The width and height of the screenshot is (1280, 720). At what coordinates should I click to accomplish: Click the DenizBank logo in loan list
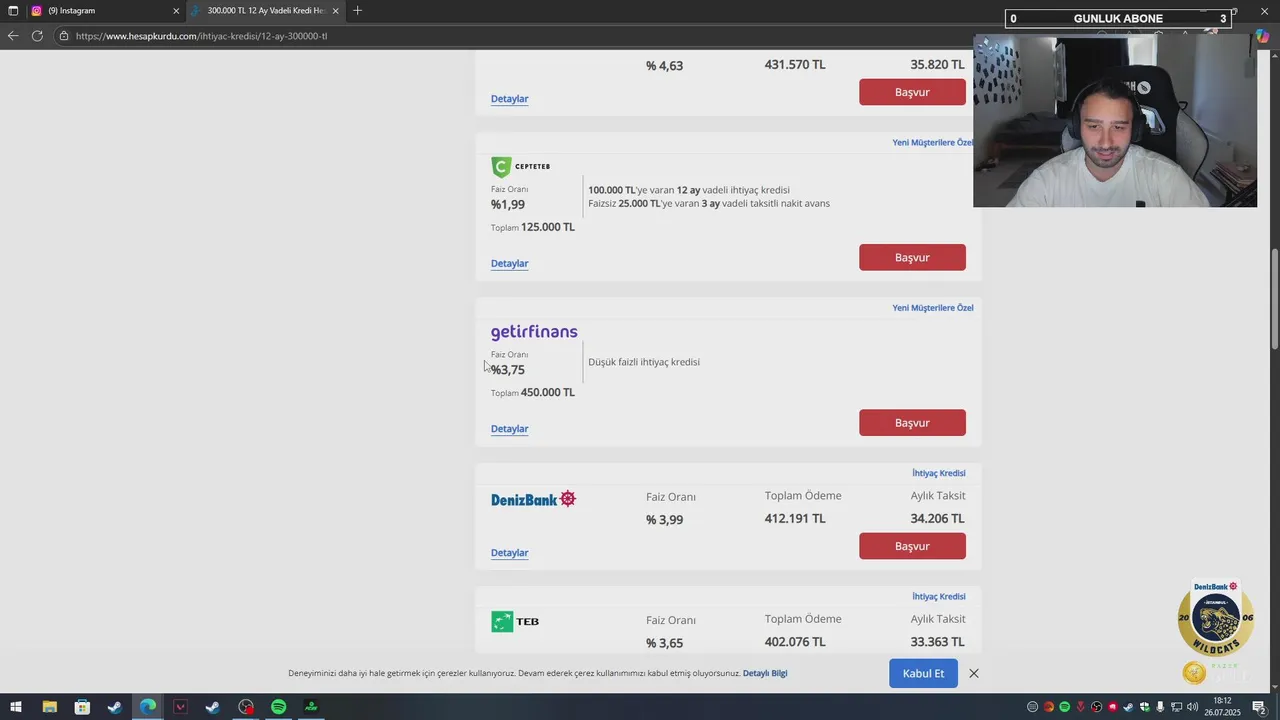[x=533, y=499]
